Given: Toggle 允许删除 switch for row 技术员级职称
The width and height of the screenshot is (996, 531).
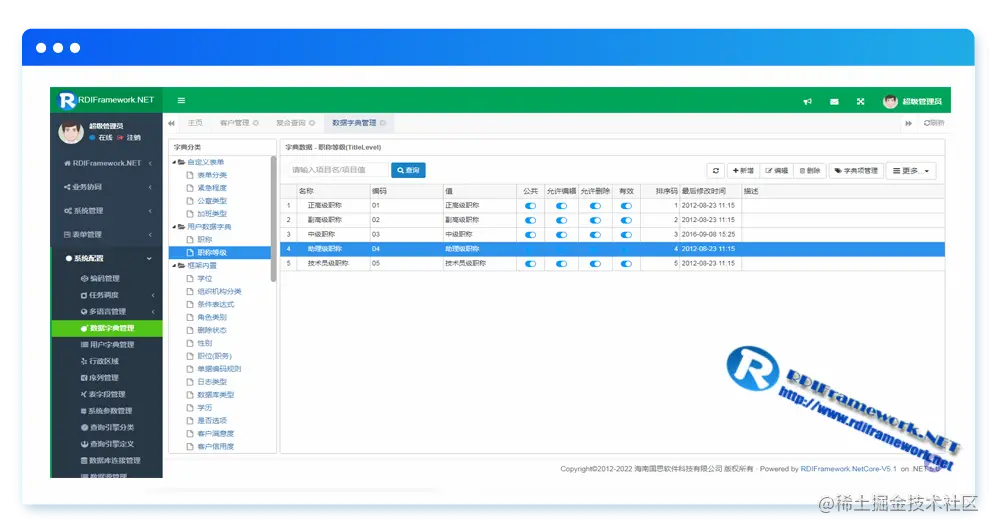Looking at the screenshot, I should click(595, 264).
